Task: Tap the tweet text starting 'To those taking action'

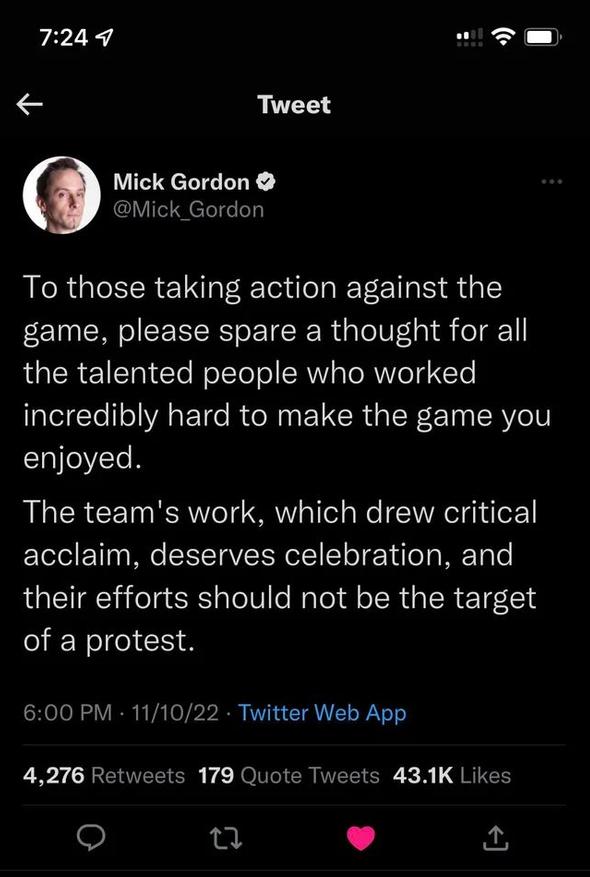Action: (x=287, y=373)
